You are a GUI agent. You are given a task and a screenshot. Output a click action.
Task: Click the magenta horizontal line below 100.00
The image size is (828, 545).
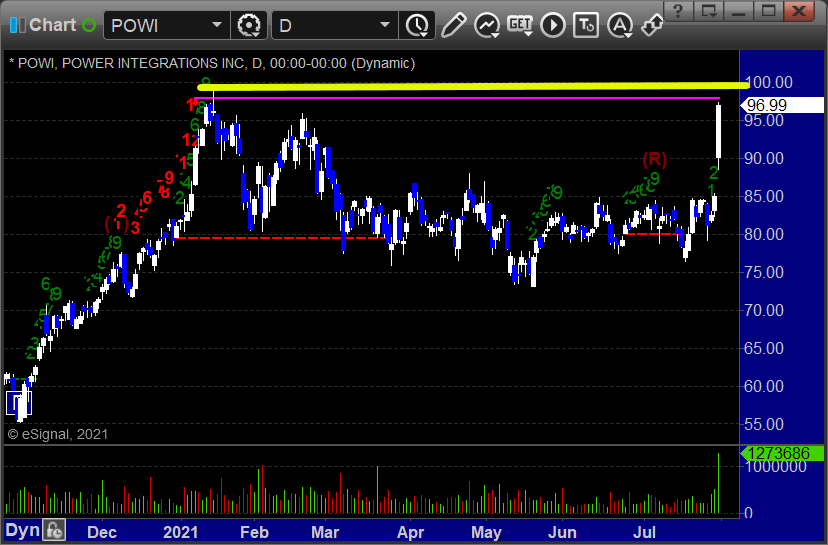[457, 98]
